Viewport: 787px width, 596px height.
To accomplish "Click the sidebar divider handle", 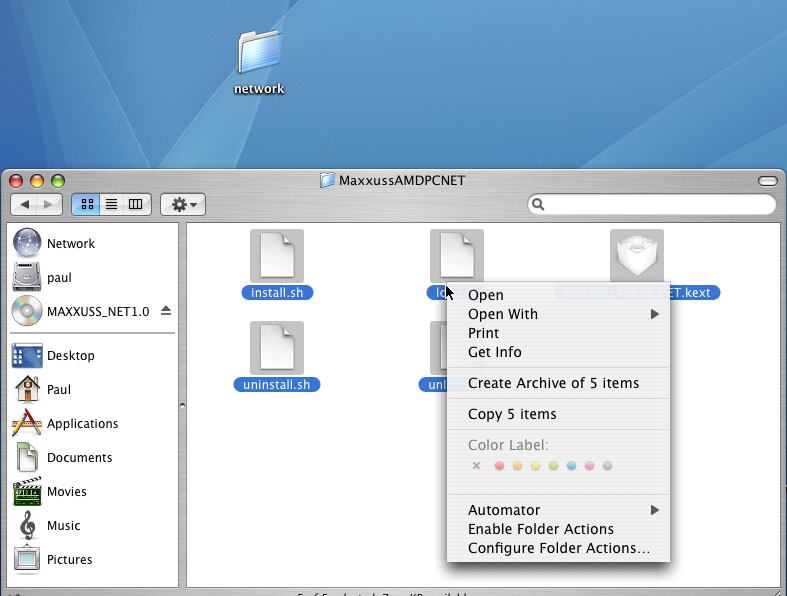I will (182, 405).
